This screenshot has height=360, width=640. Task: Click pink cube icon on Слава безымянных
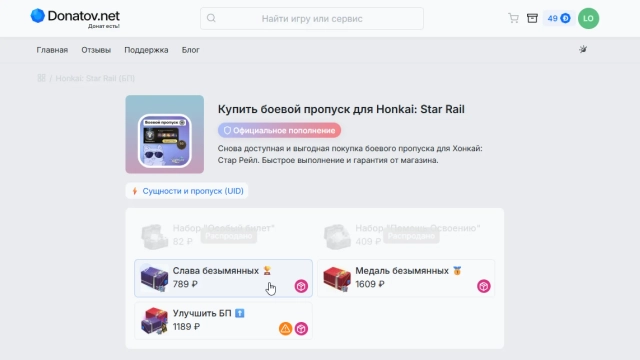coord(301,286)
